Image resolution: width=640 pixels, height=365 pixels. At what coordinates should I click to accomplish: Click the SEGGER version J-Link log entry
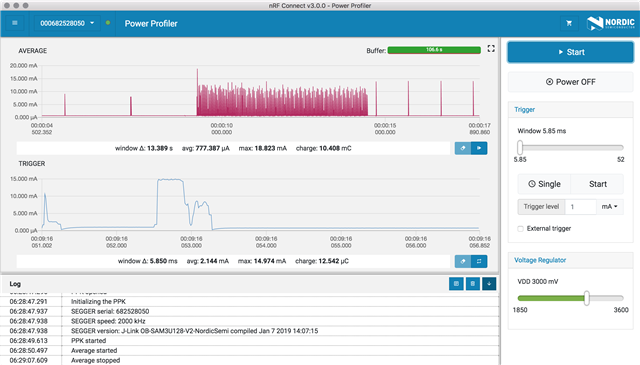[194, 331]
